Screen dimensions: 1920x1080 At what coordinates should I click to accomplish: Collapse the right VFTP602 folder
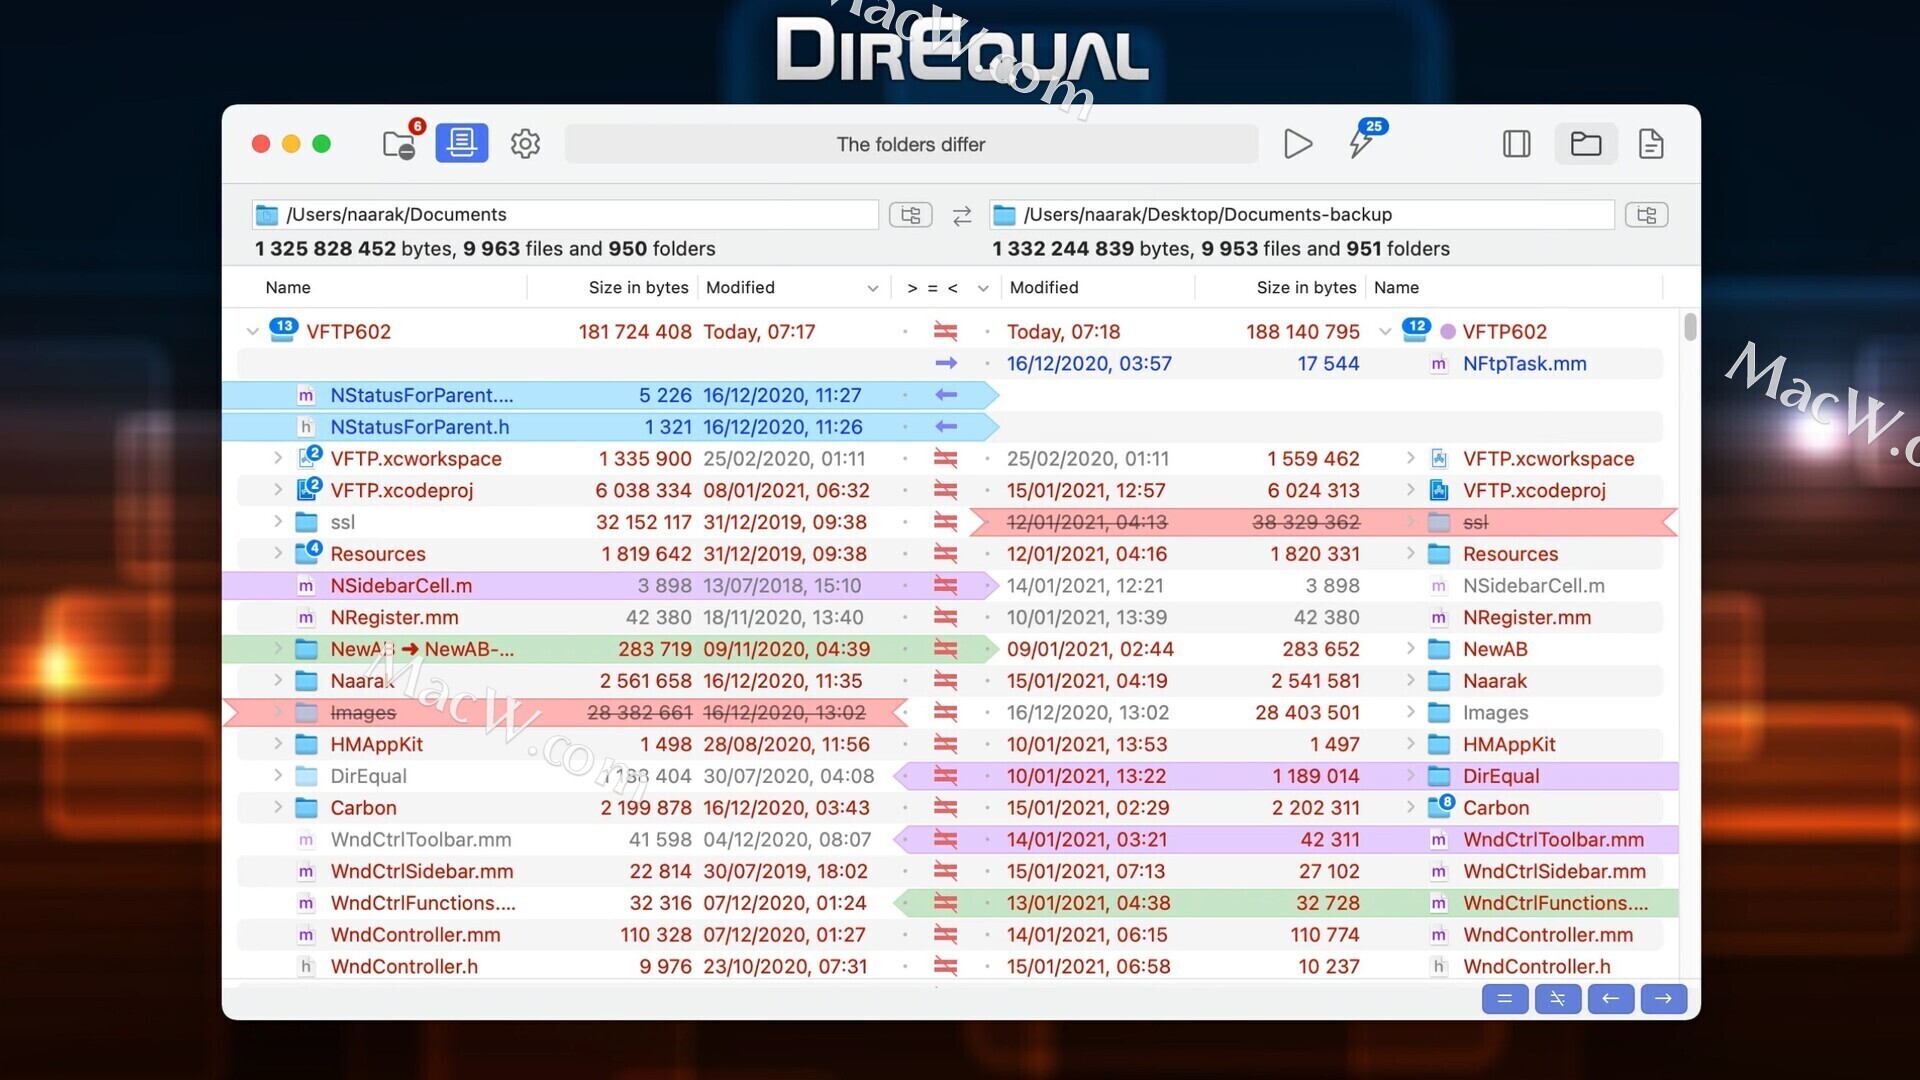[x=1384, y=332]
